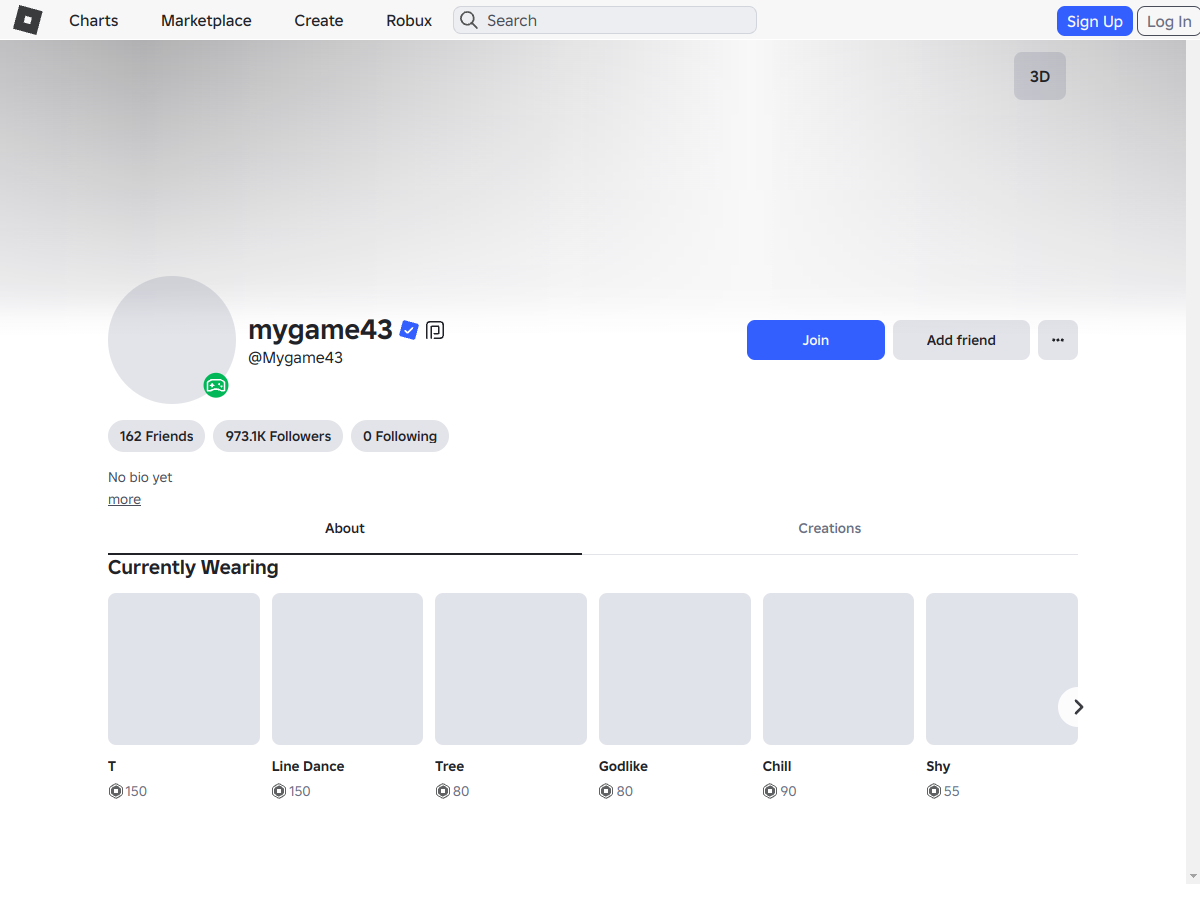Viewport: 1200px width, 900px height.
Task: Open Marketplace in the top navigation
Action: coord(206,20)
